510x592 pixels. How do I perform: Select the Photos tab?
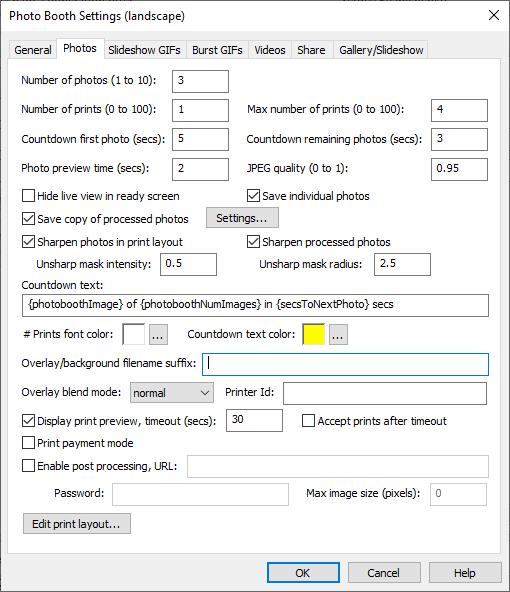[x=80, y=48]
